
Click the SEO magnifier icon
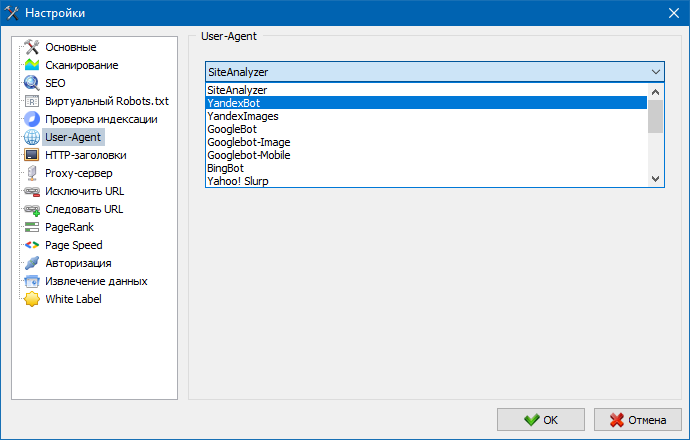coord(32,83)
